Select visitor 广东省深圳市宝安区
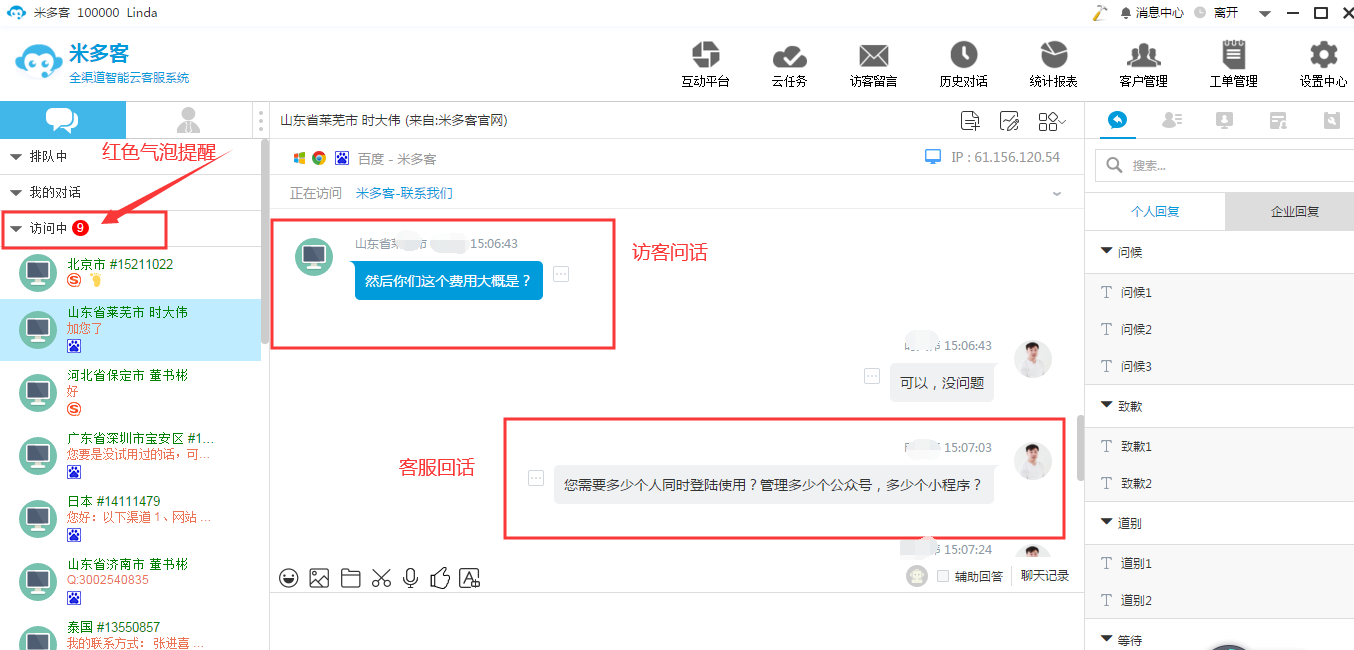 pos(130,453)
